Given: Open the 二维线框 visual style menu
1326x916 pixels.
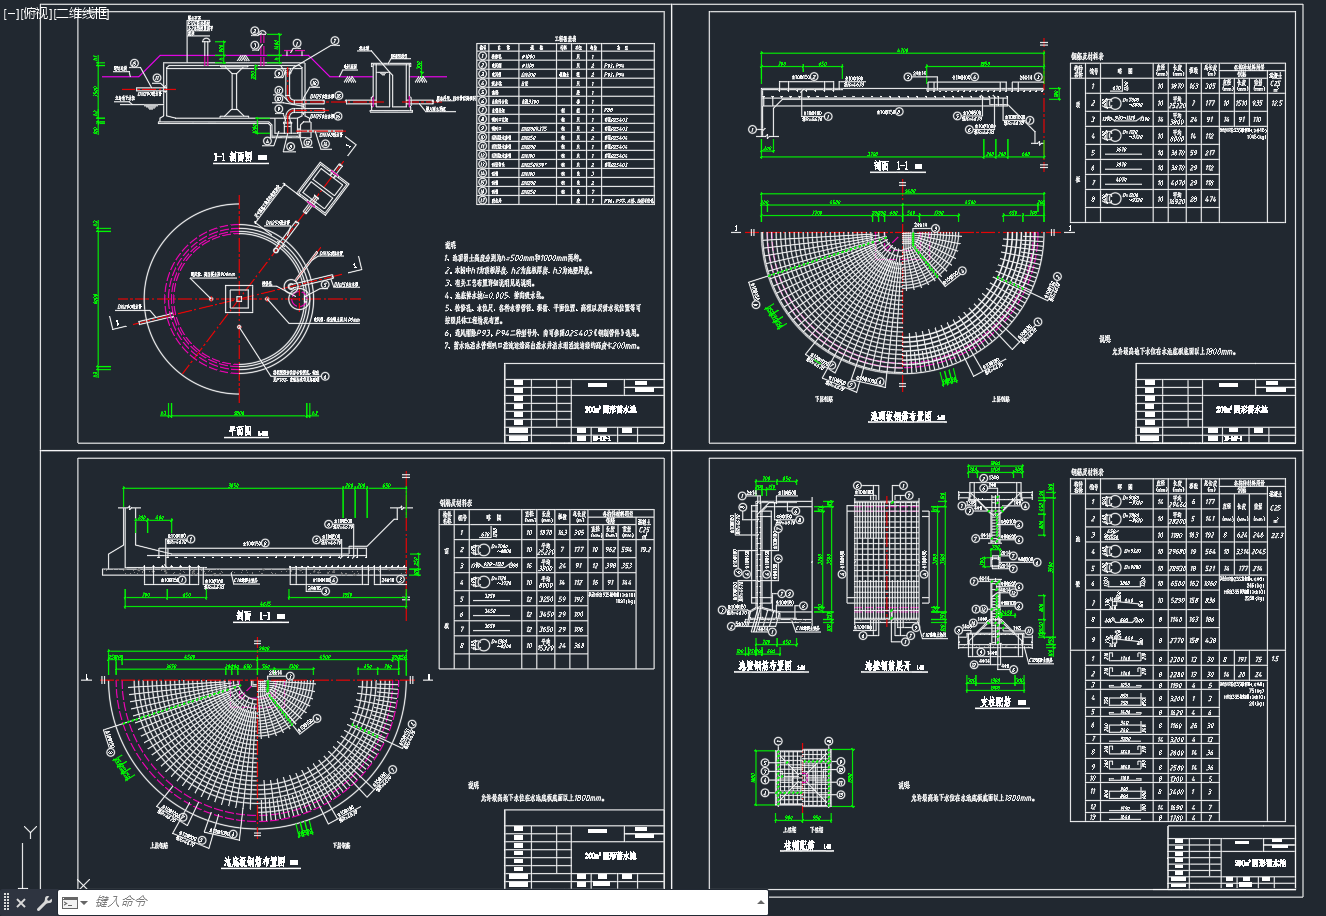Looking at the screenshot, I should [x=82, y=13].
